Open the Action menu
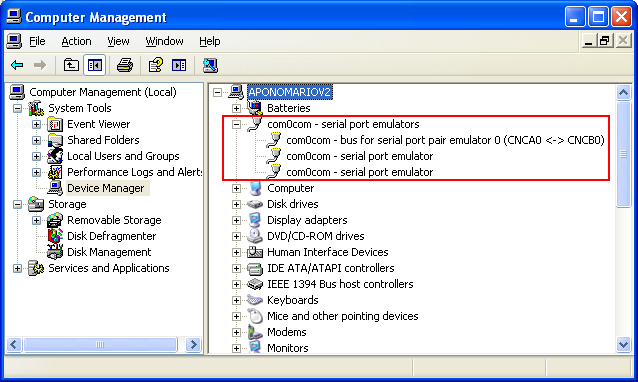 [x=76, y=41]
